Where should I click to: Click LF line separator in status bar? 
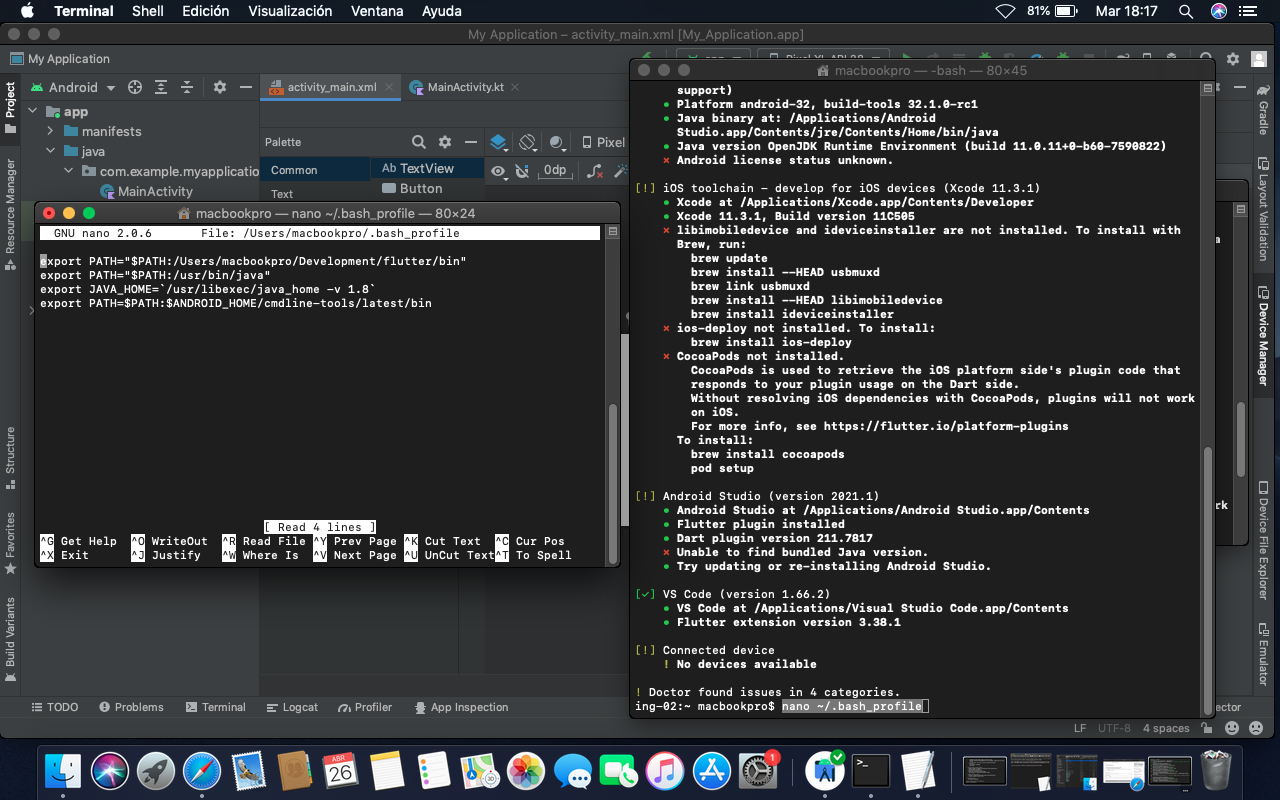[x=1080, y=728]
